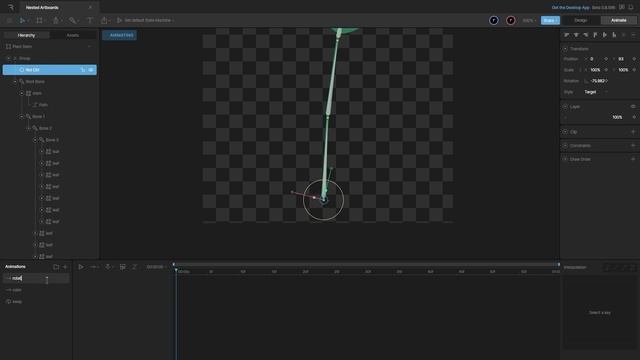Align selection to vertical center
Viewport: 640px width, 360px height.
(604, 35)
